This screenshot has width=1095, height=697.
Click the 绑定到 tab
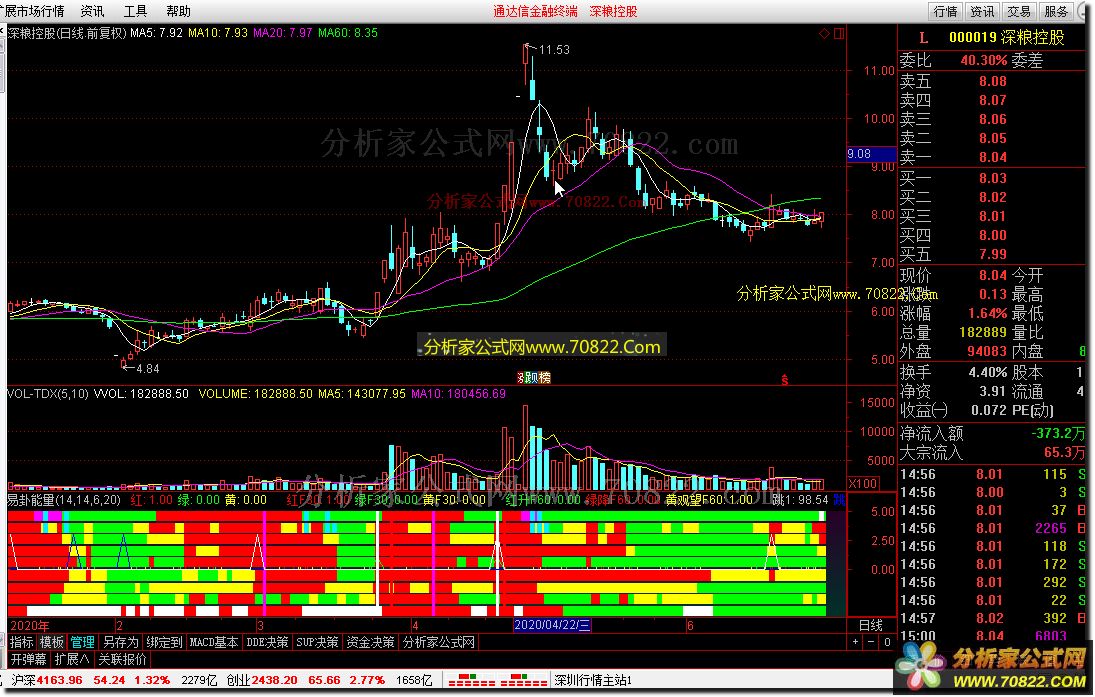tap(164, 643)
